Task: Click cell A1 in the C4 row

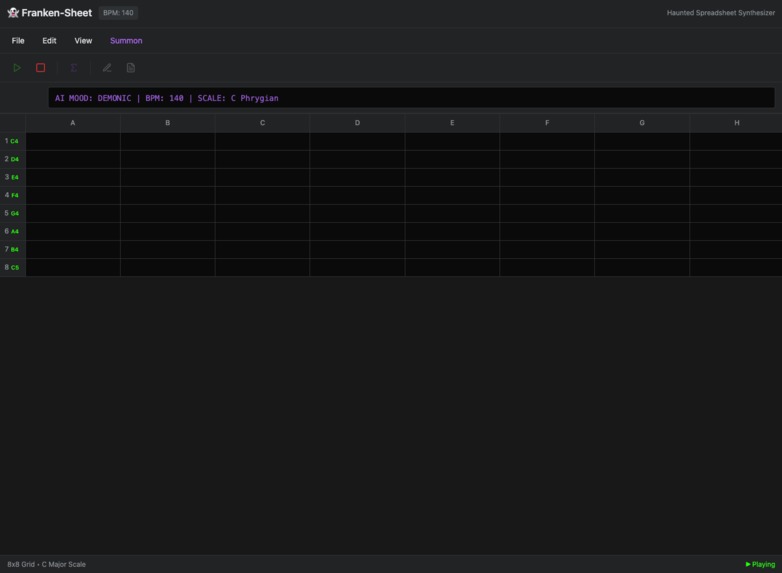Action: (73, 141)
